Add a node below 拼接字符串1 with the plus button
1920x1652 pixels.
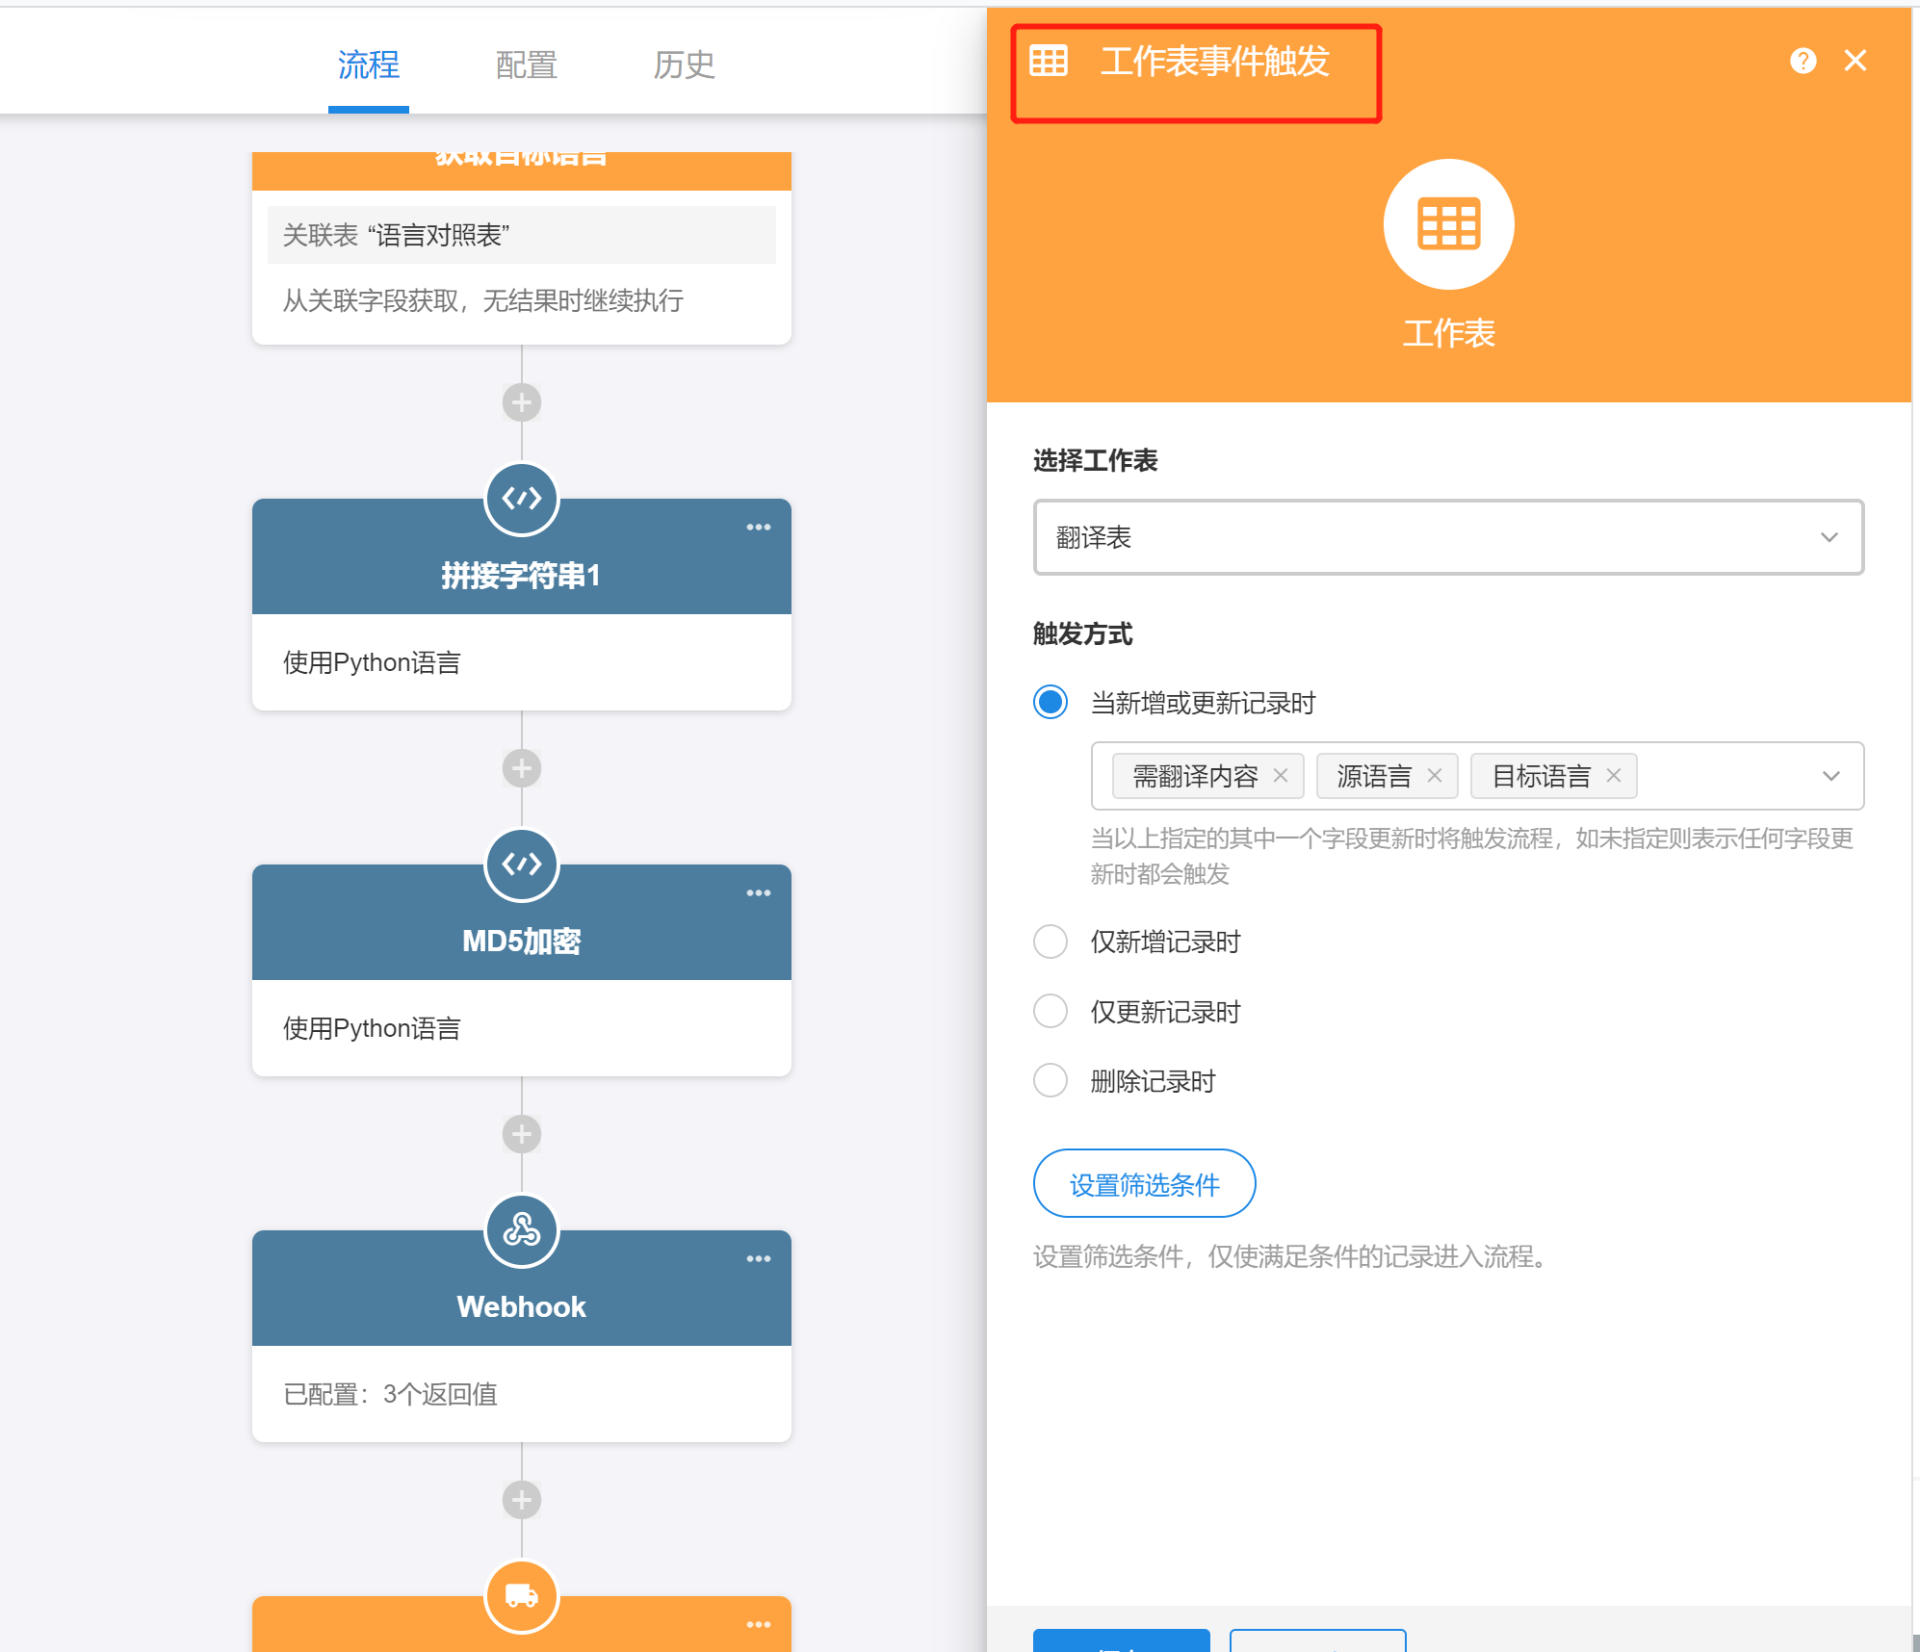point(521,768)
